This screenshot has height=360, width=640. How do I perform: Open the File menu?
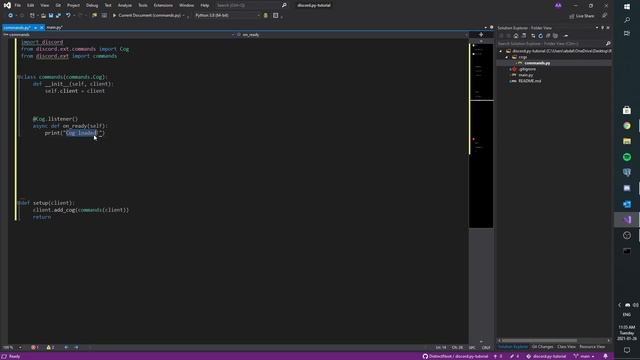tap(18, 5)
